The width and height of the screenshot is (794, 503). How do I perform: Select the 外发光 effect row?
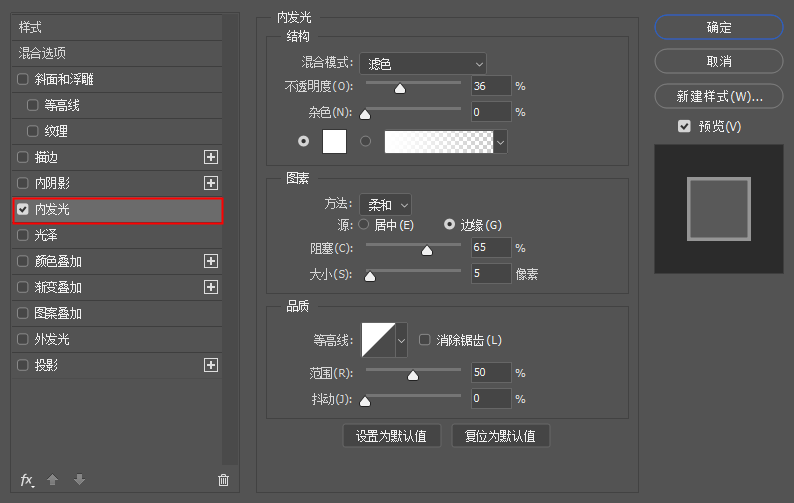117,339
